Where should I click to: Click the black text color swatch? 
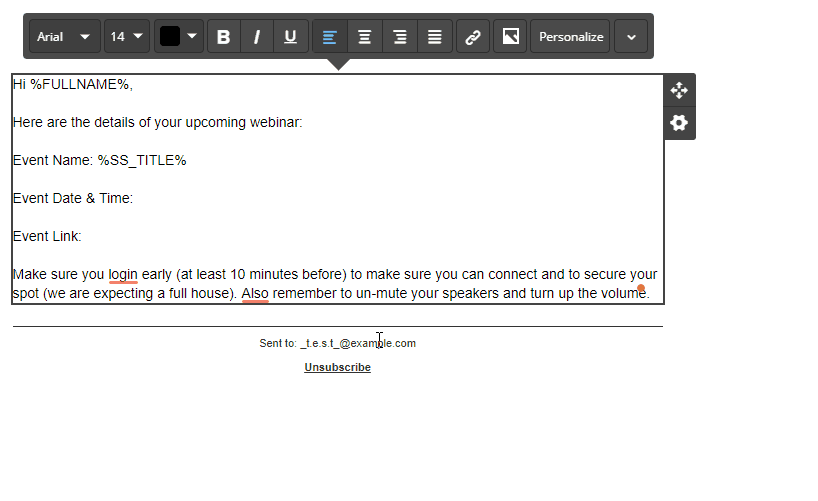170,37
